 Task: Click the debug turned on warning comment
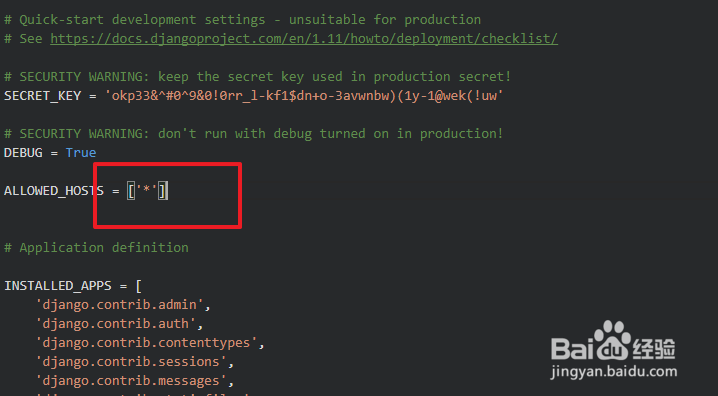(254, 134)
